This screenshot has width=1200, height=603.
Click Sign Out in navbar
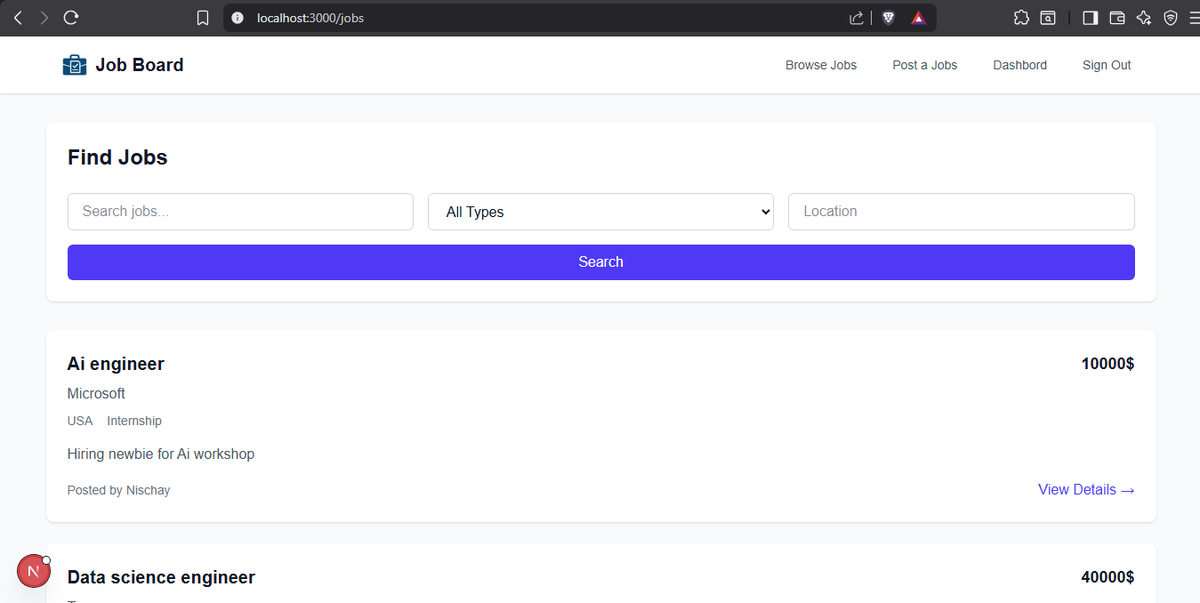point(1107,65)
